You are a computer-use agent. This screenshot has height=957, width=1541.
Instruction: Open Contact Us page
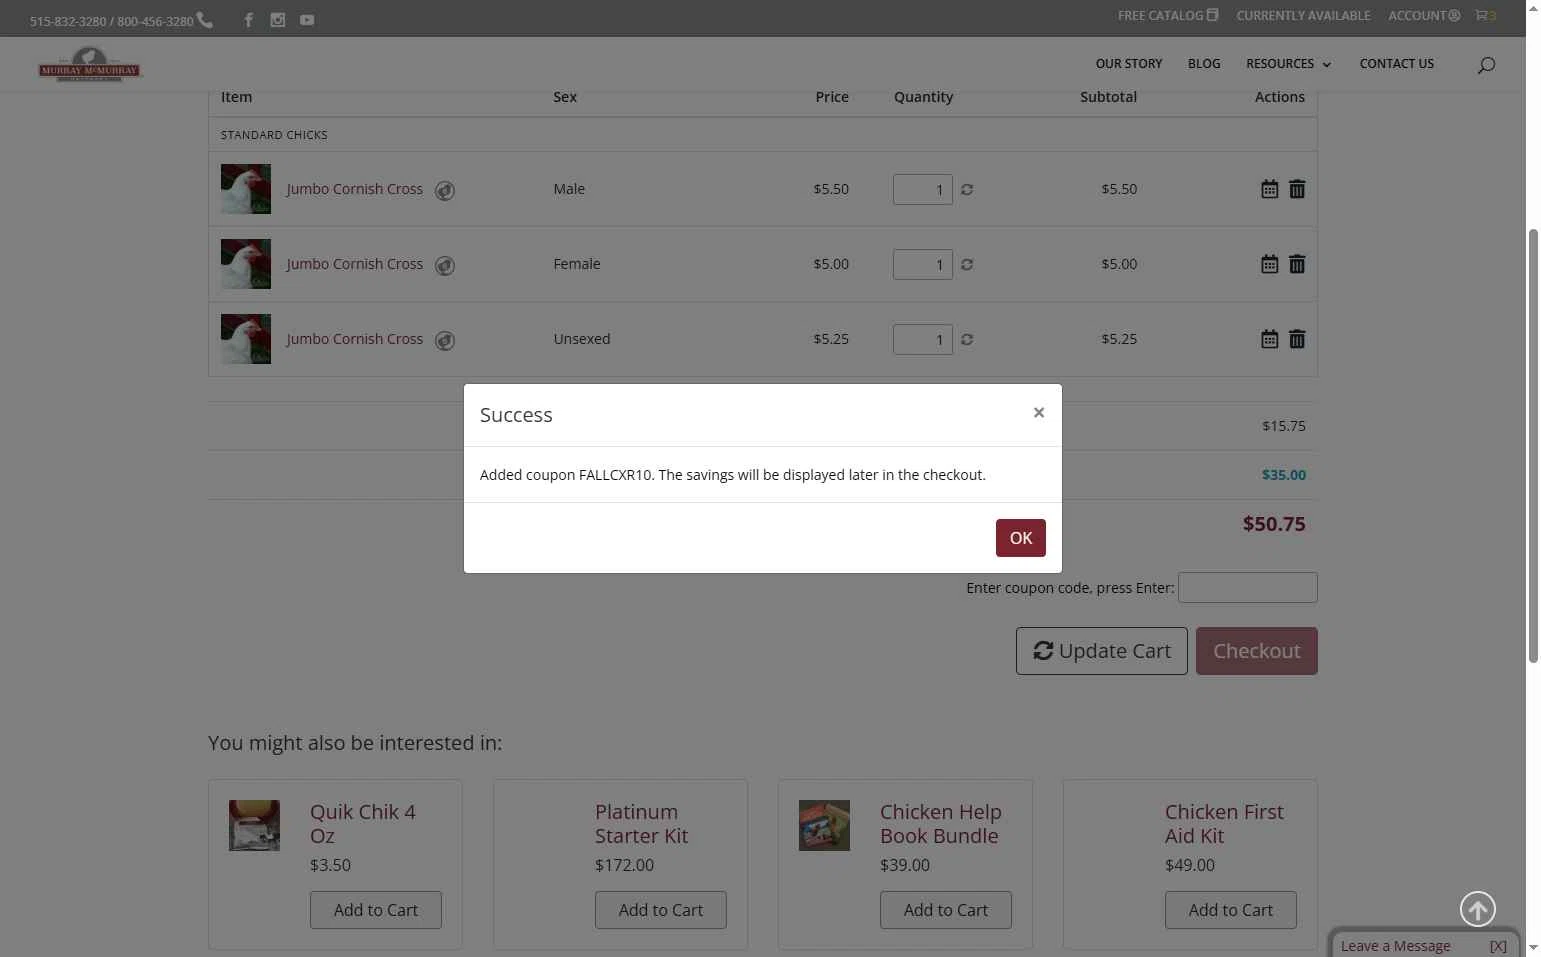click(1396, 63)
